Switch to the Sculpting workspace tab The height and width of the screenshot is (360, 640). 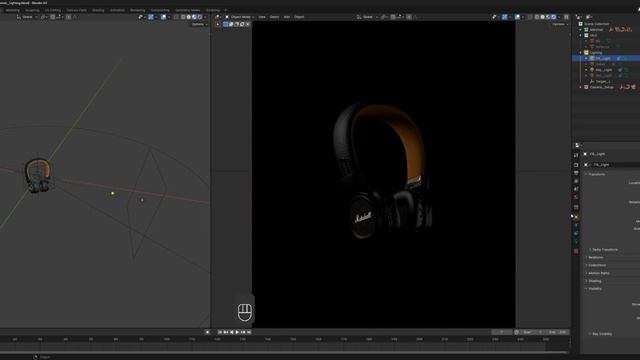[x=32, y=10]
